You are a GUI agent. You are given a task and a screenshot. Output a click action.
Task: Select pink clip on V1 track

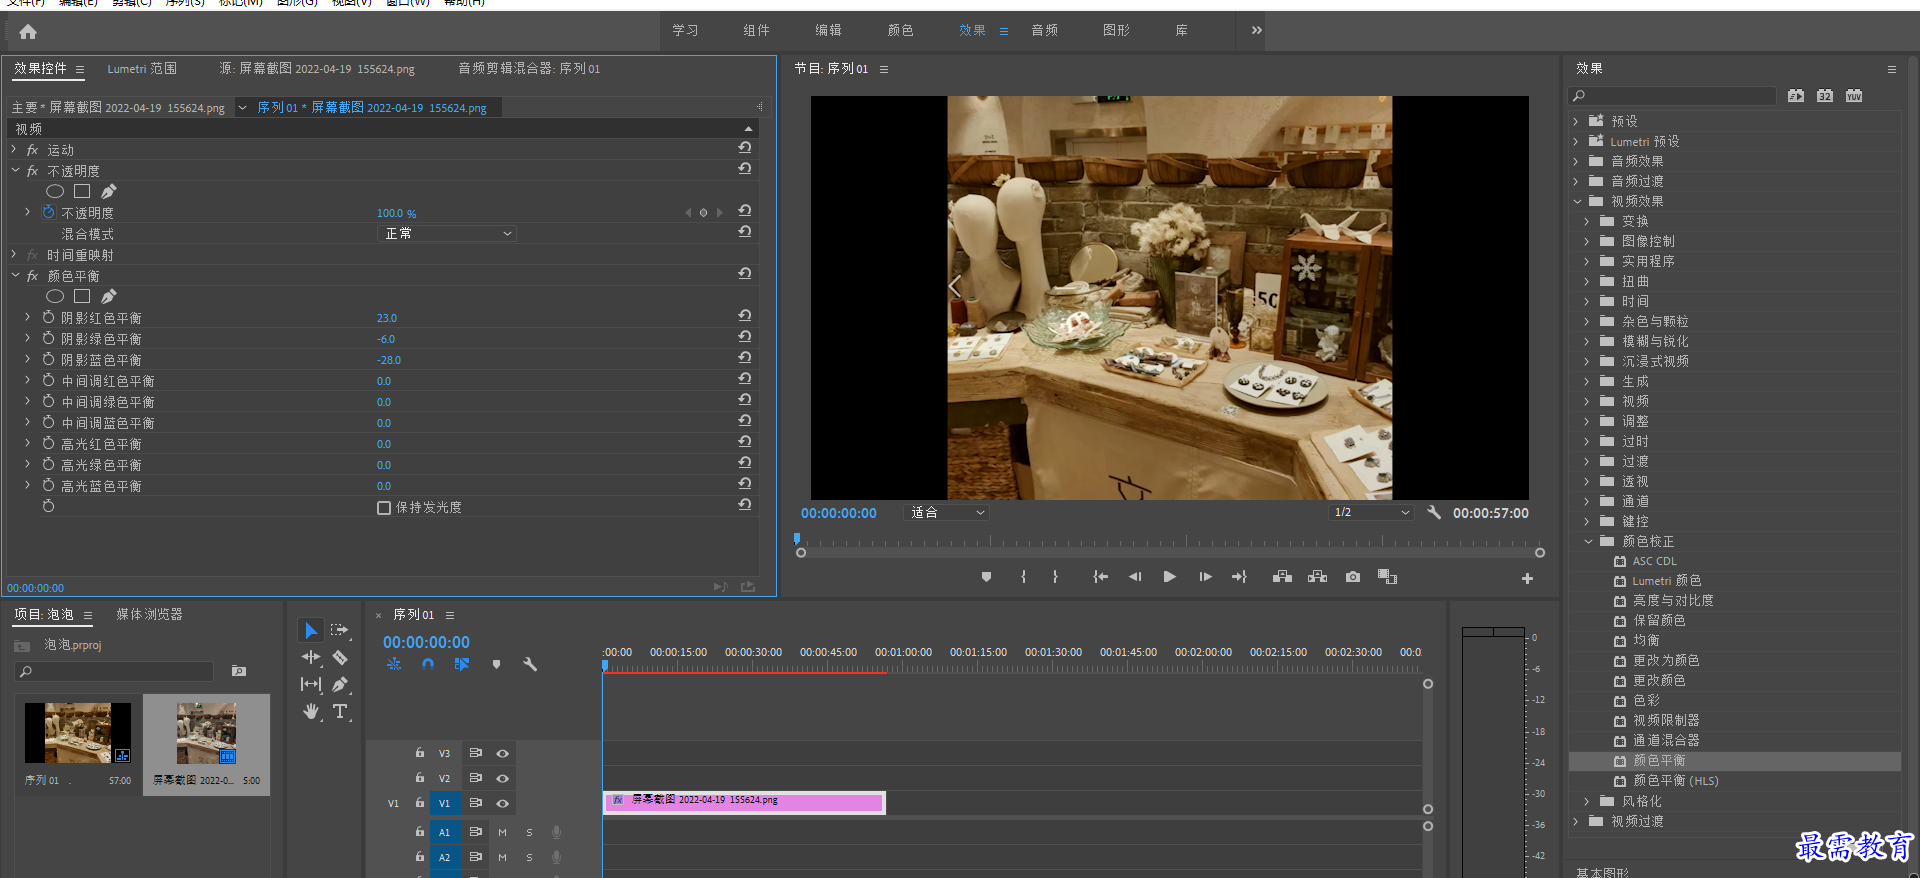pyautogui.click(x=744, y=802)
